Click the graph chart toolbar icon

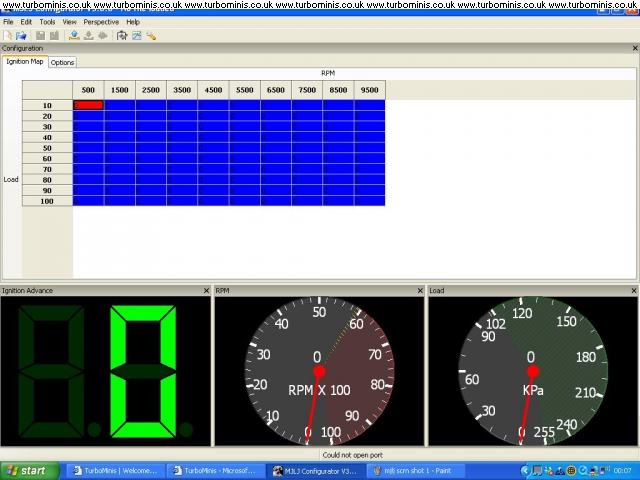(137, 36)
